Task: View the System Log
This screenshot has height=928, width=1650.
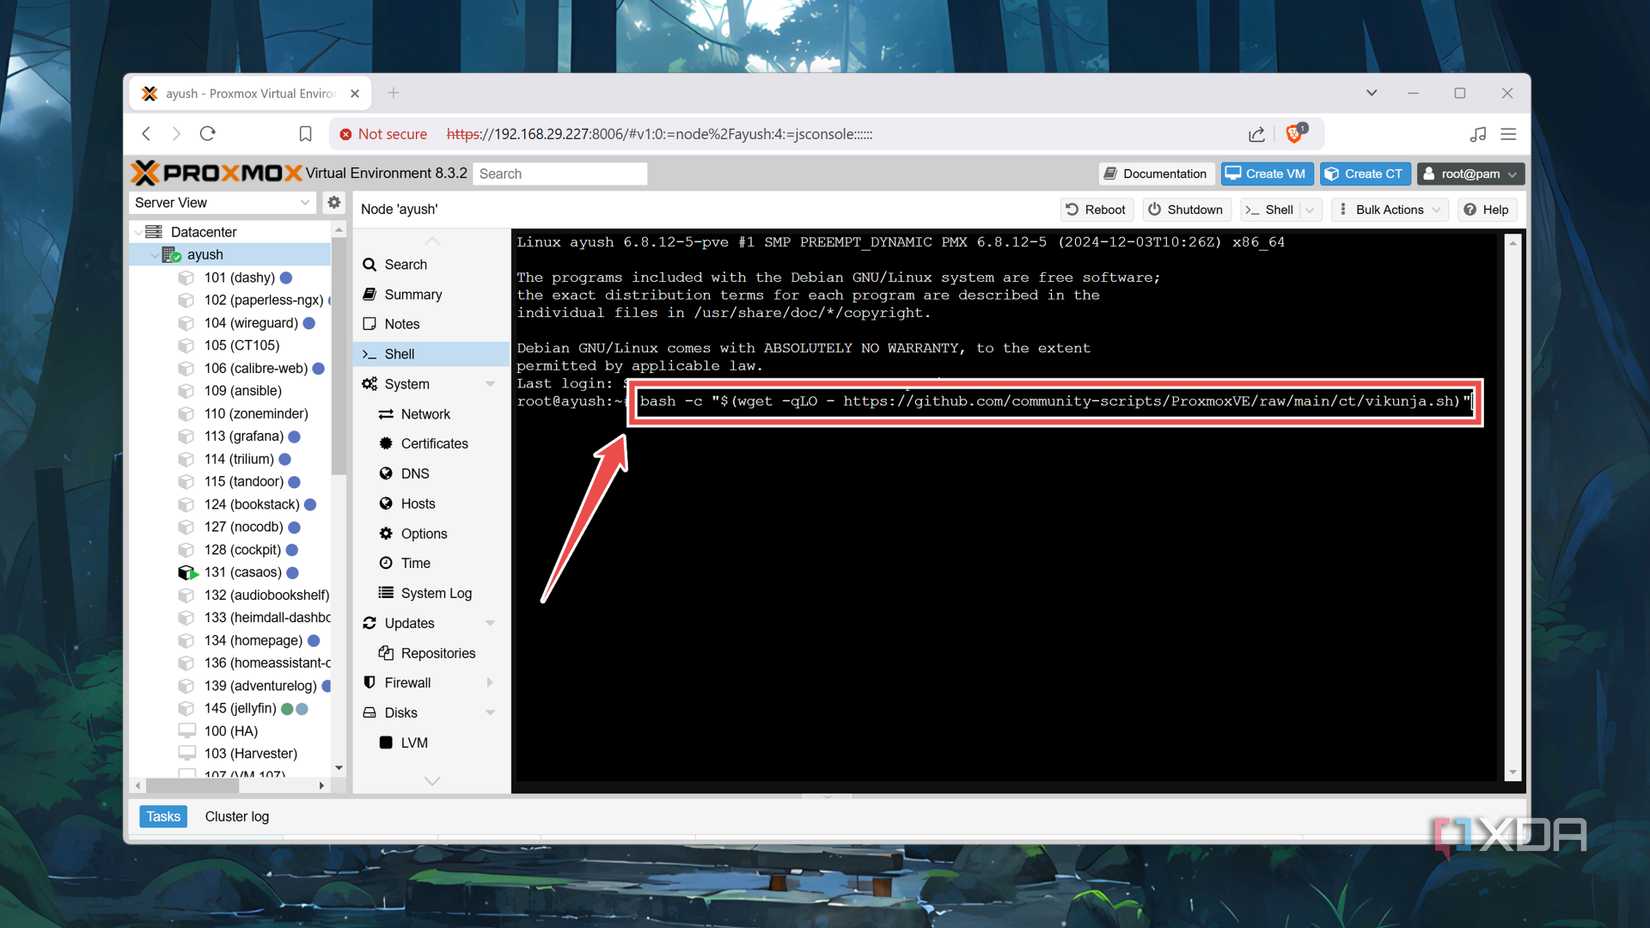Action: click(436, 592)
